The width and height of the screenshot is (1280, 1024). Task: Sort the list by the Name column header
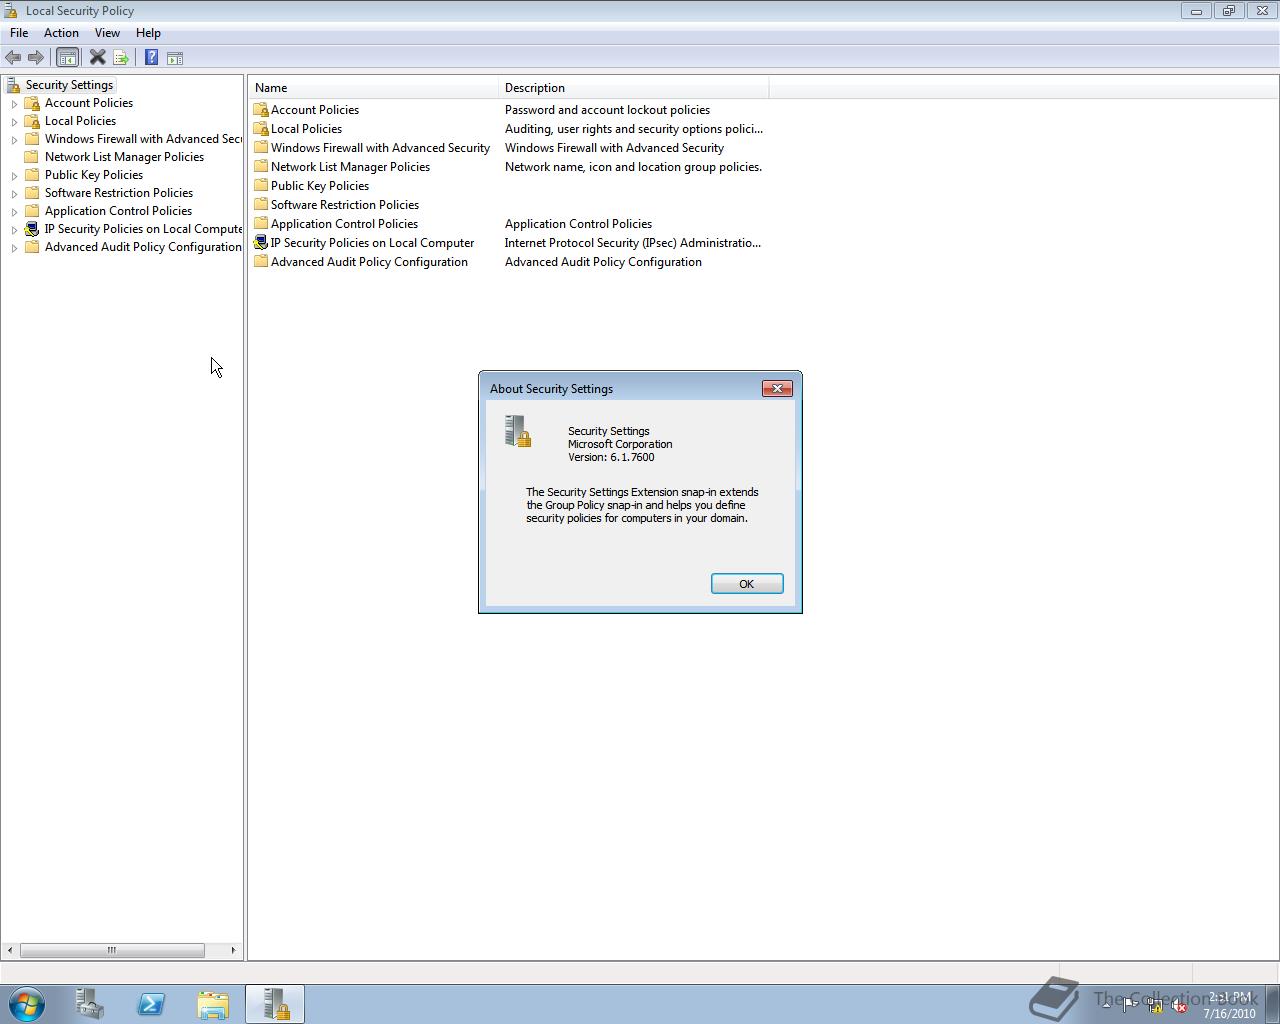[373, 88]
